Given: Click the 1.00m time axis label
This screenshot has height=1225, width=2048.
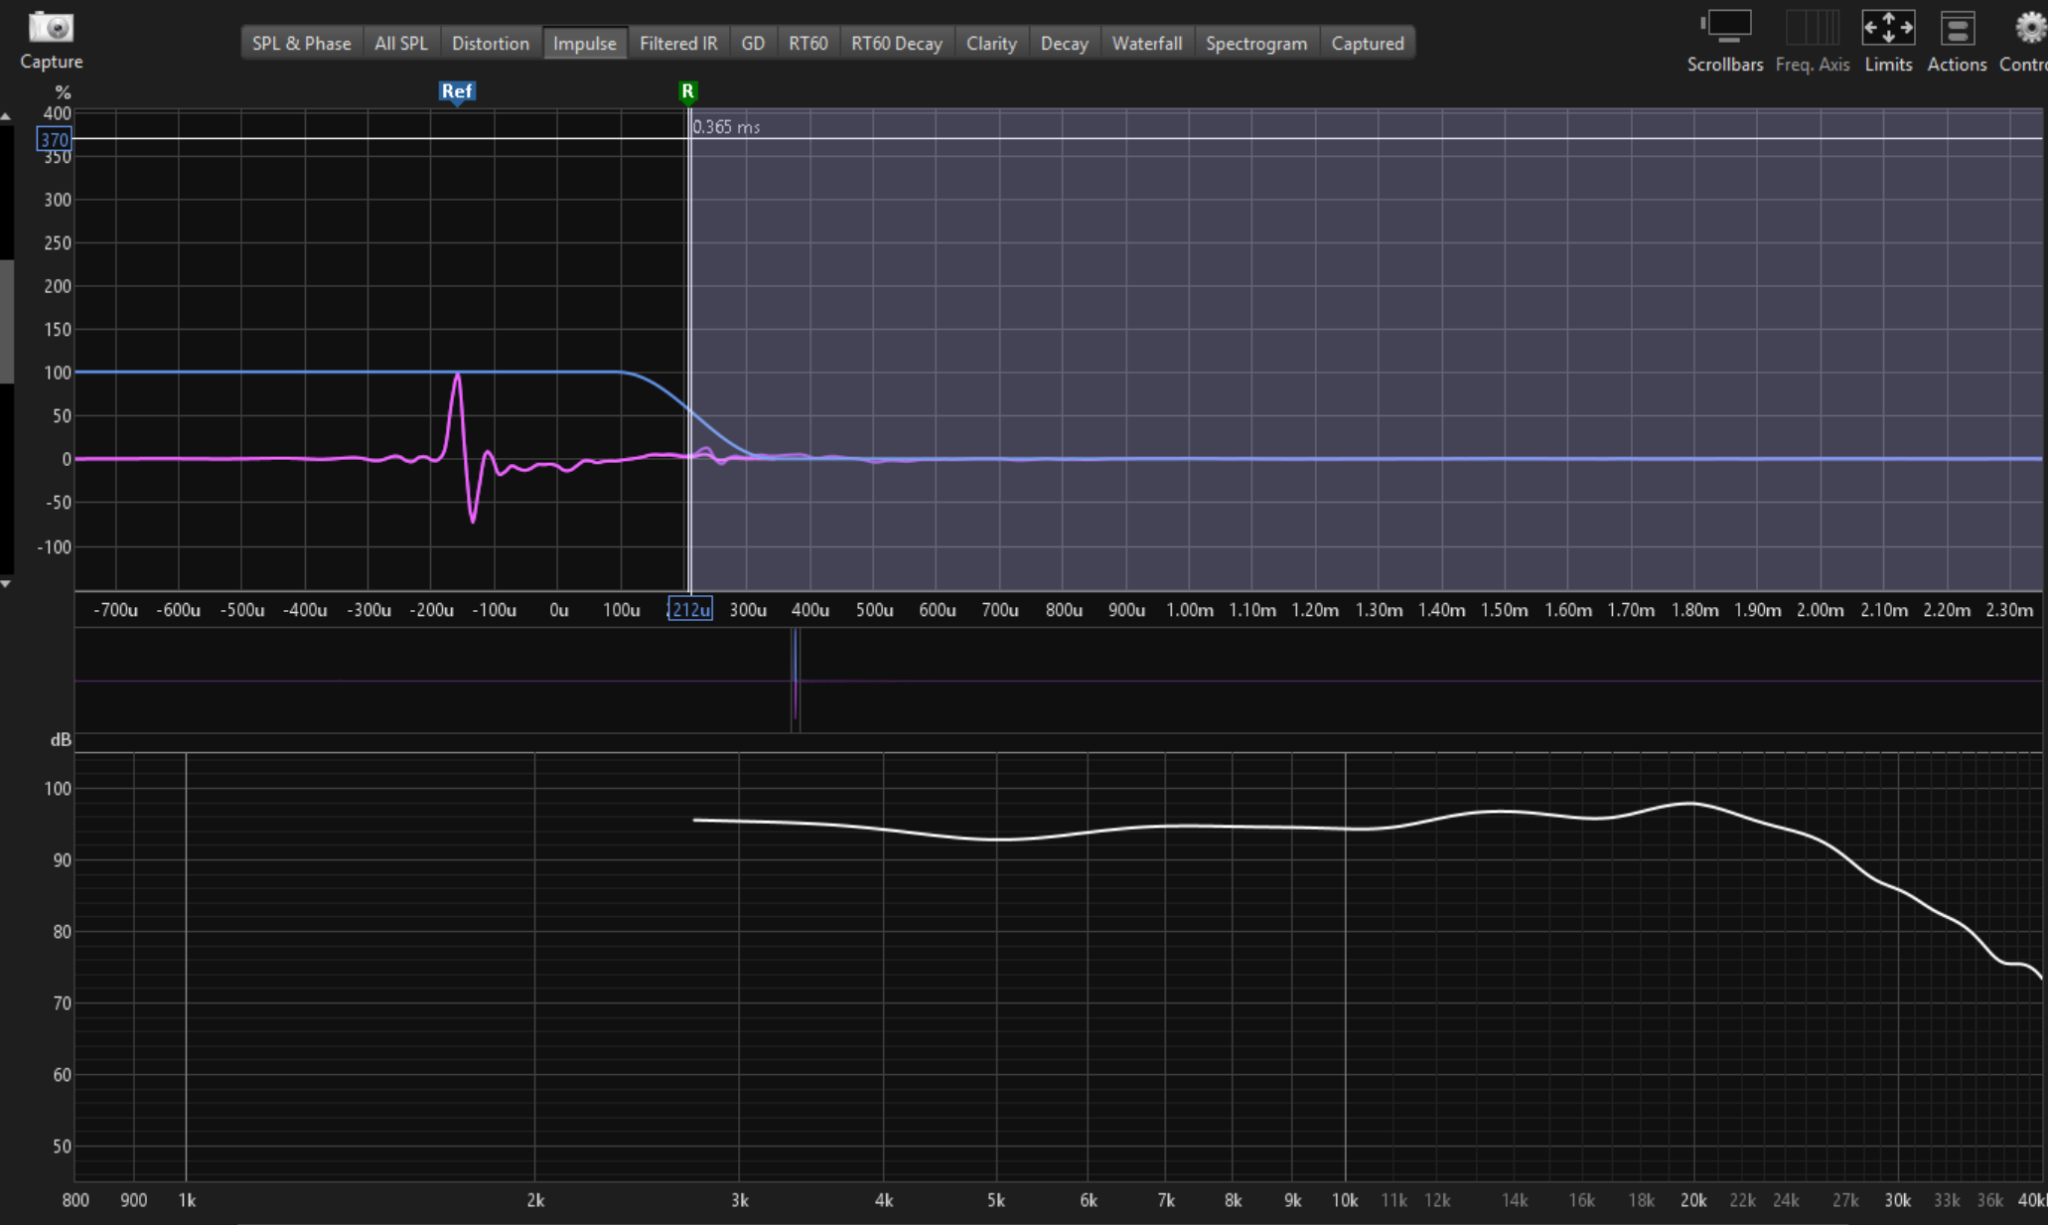Looking at the screenshot, I should coord(1190,610).
